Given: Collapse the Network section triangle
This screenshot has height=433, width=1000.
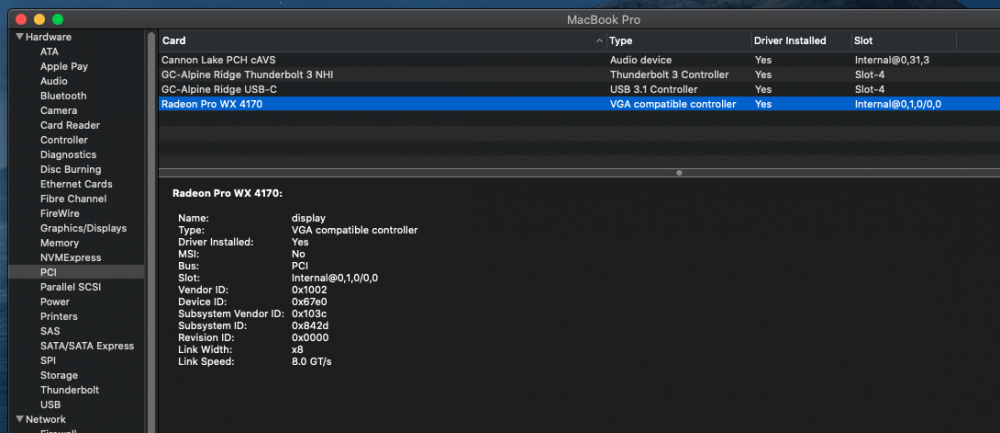Looking at the screenshot, I should [20, 419].
